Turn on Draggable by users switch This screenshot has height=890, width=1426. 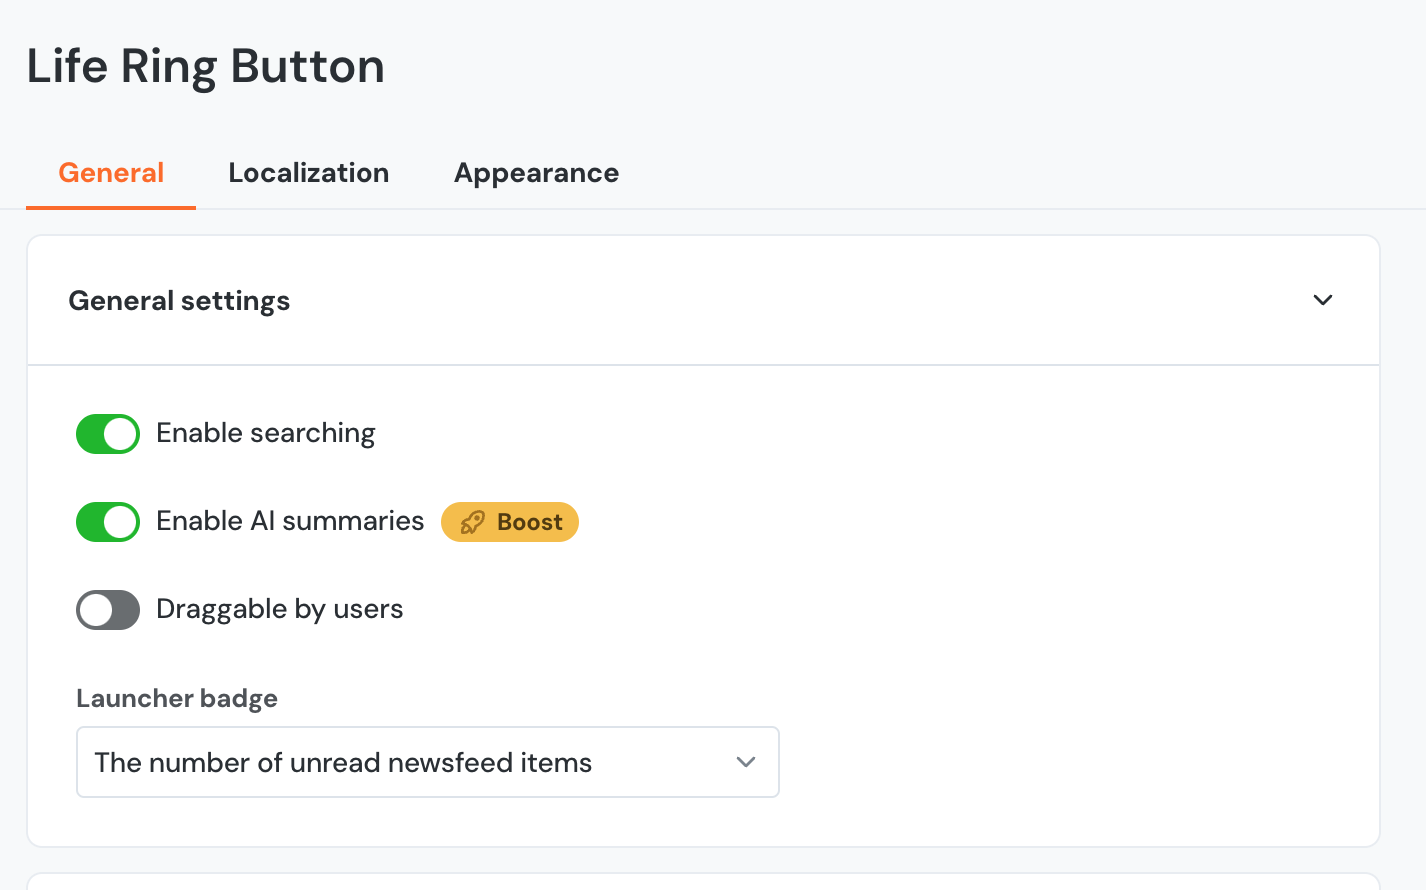(x=108, y=610)
